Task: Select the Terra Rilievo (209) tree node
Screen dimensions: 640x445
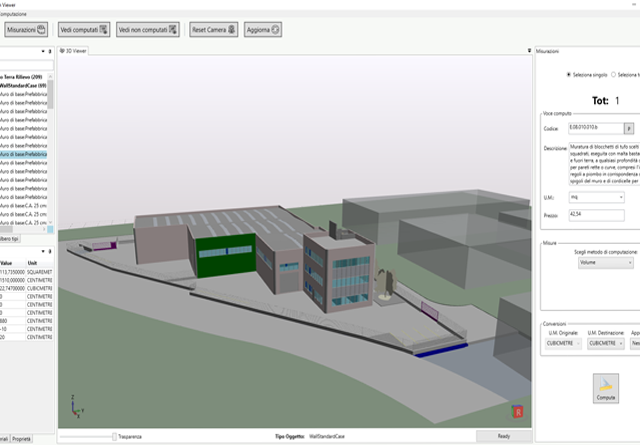Action: pos(21,77)
